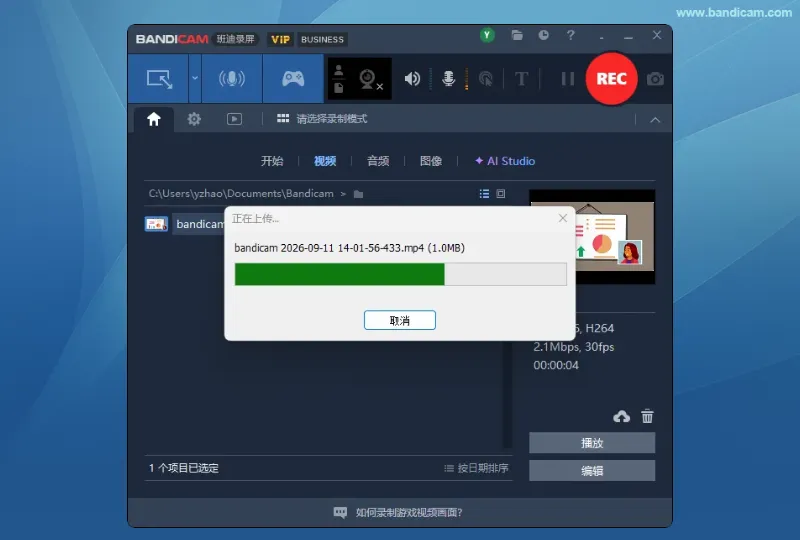
Task: Click the 00:00:04 duration text
Action: coord(556,365)
